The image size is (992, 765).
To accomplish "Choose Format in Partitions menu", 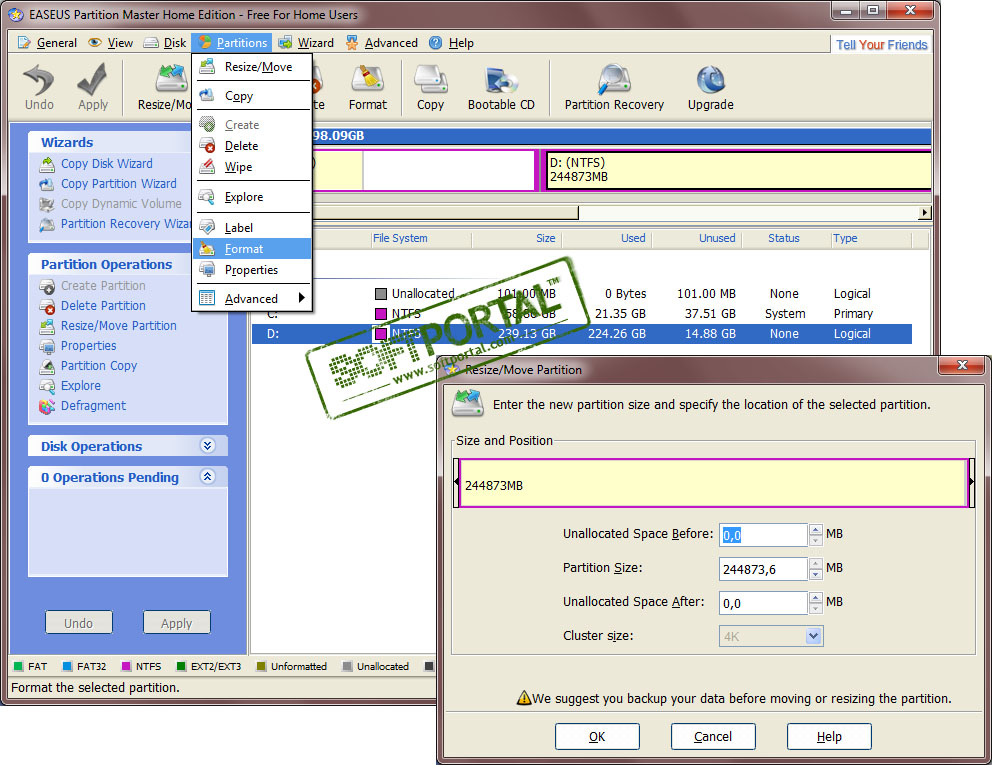I will click(x=252, y=249).
